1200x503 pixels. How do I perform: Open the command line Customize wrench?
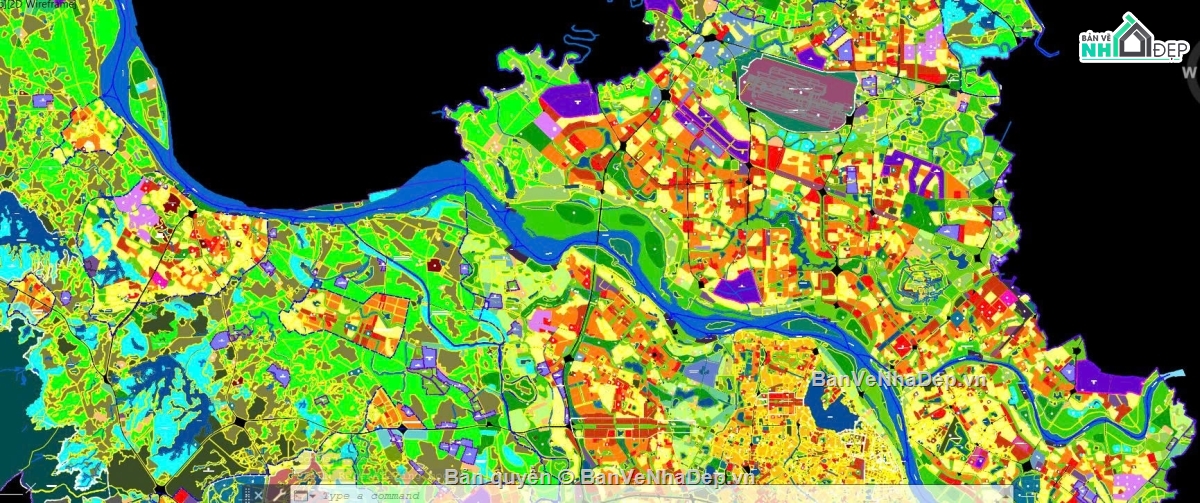point(279,495)
